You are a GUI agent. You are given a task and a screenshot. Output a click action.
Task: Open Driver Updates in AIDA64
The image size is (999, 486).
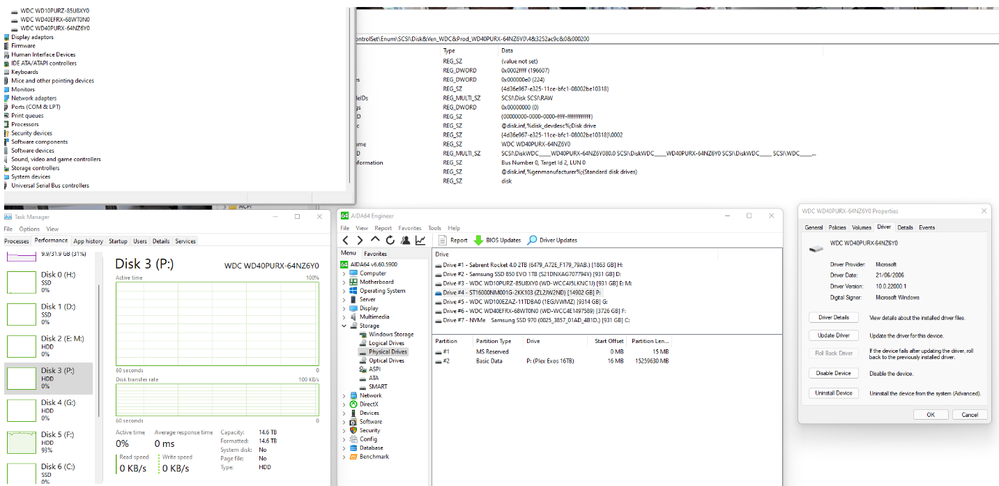coord(552,240)
